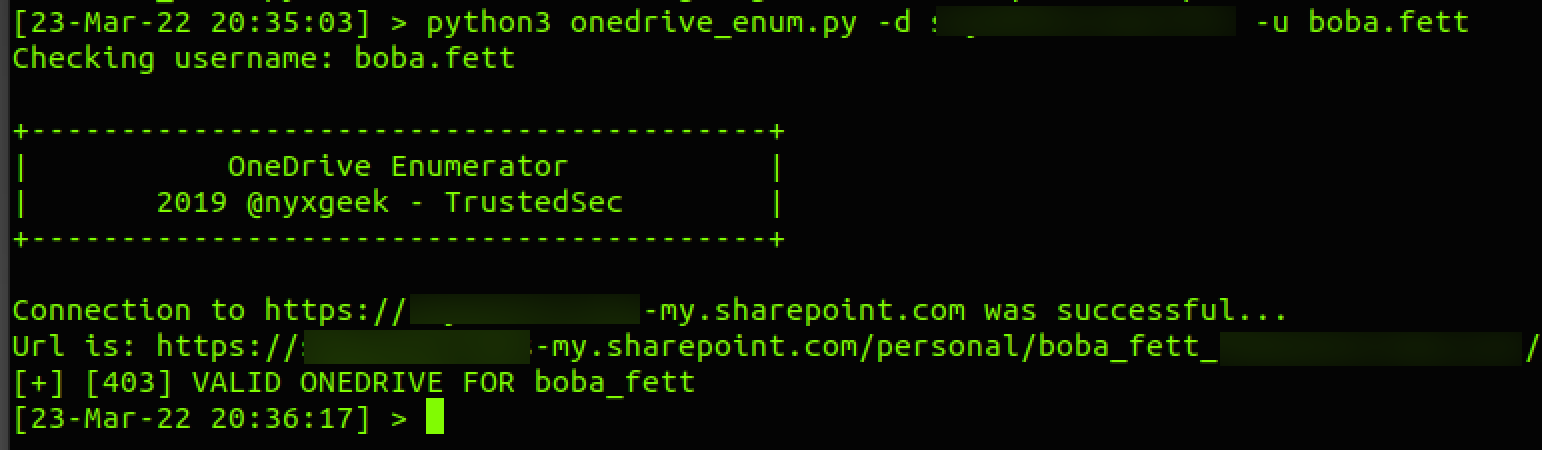Click the onedrive_enum.py script name
Viewport: 1542px width, 450px height.
(713, 22)
